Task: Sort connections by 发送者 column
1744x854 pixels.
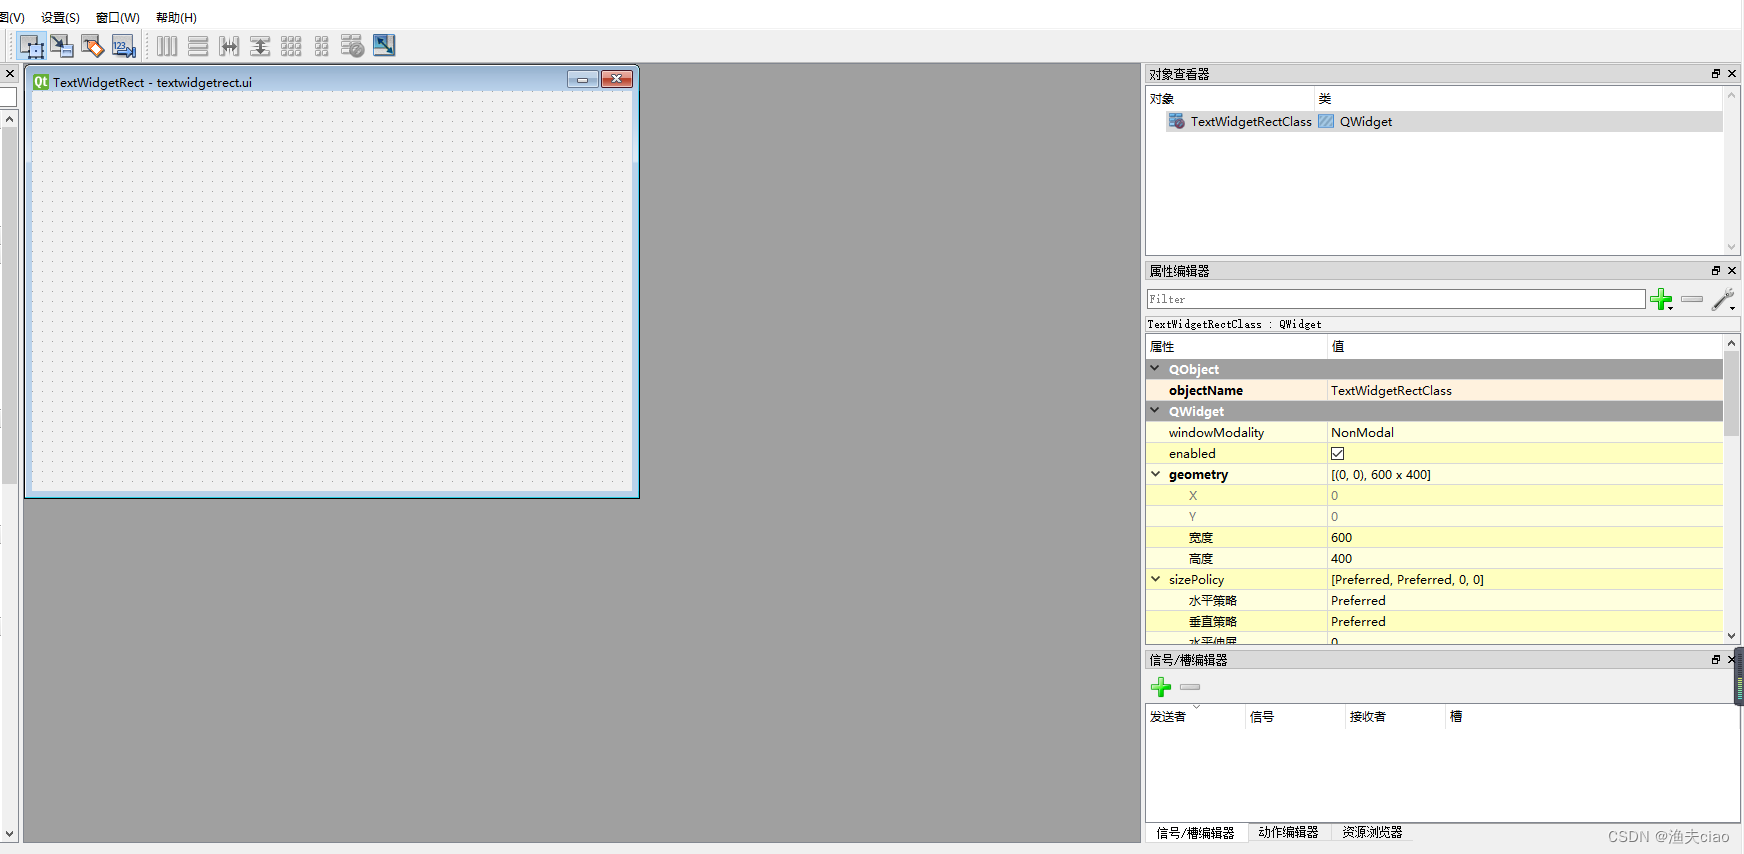Action: click(1195, 717)
